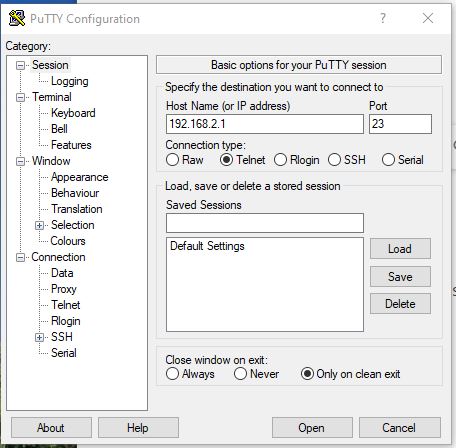Open Behaviour settings
Screen dimensions: 456x448
coord(75,193)
